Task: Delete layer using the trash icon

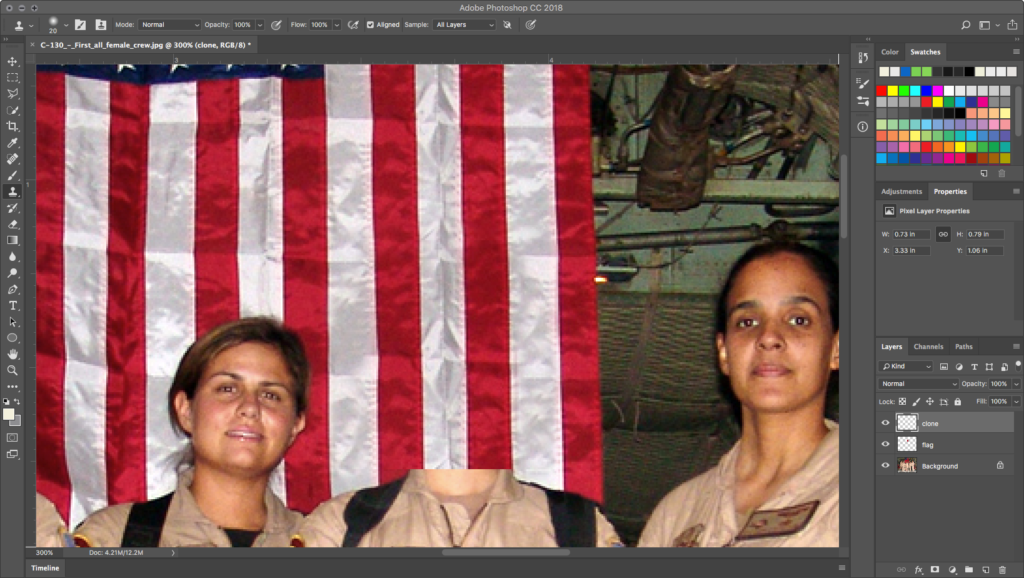Action: [x=1003, y=569]
